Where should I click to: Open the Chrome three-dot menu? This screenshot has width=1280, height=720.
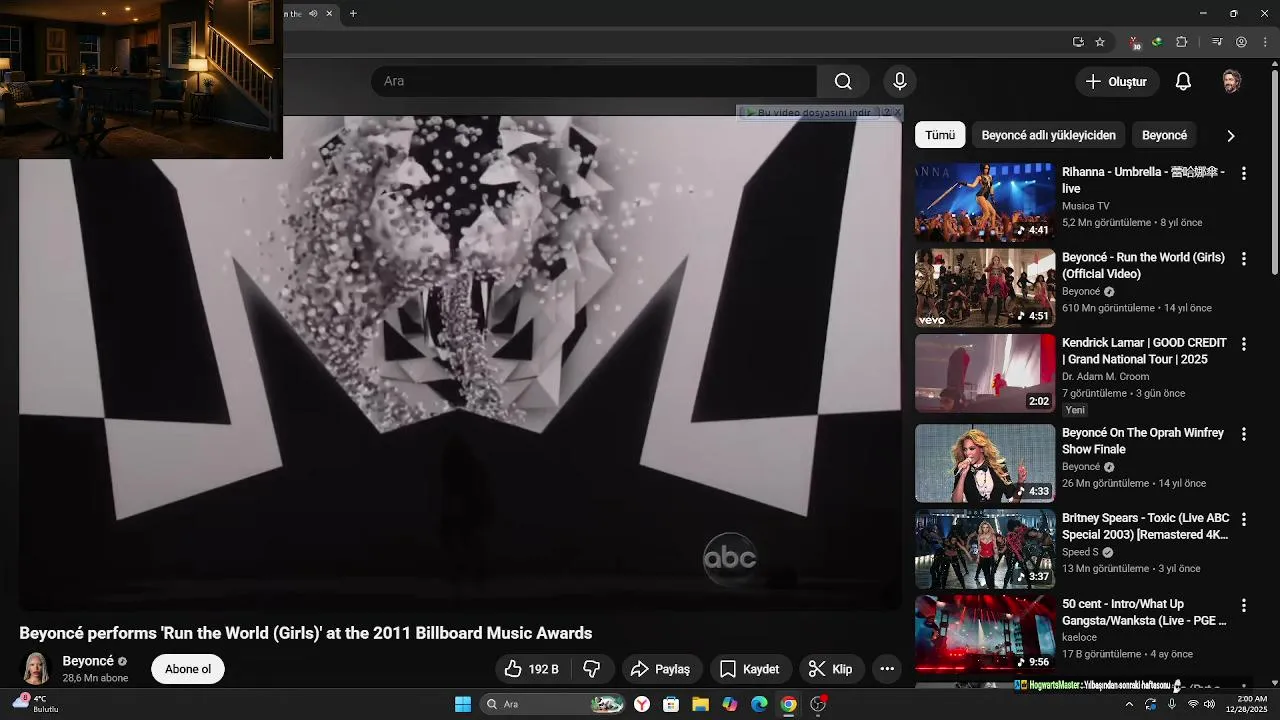(x=1266, y=42)
